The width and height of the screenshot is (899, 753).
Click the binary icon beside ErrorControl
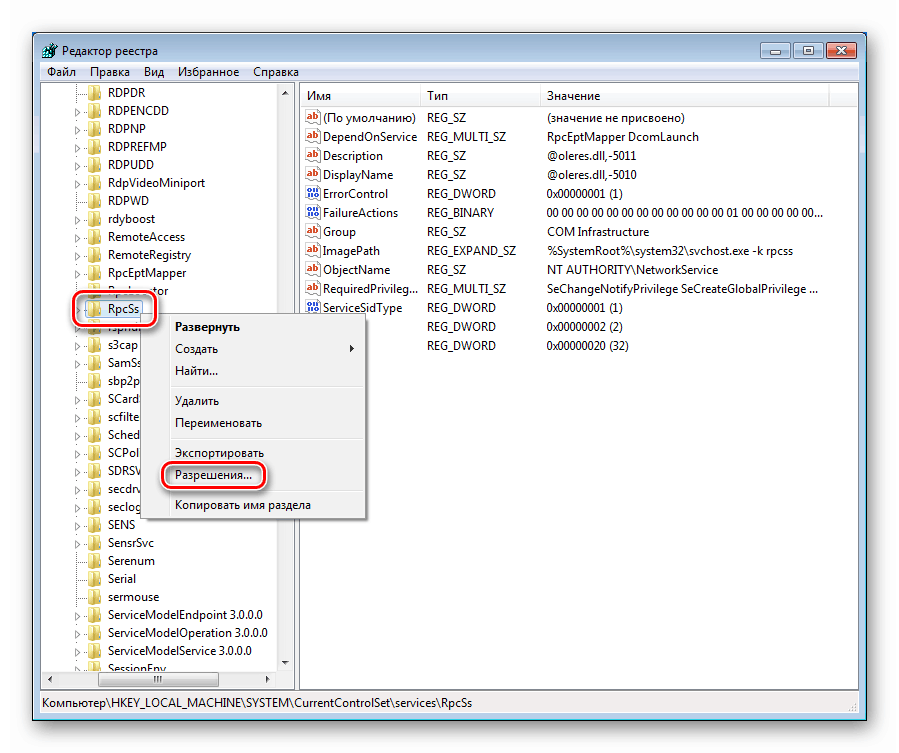pos(312,193)
